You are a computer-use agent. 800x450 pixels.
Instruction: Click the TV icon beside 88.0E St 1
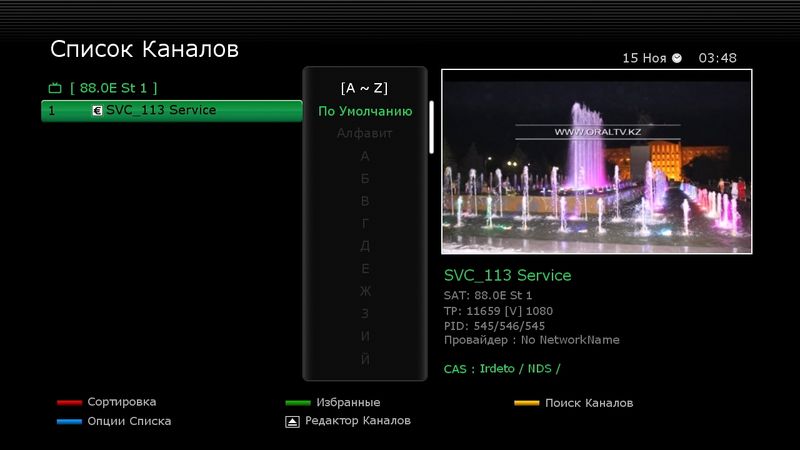click(x=55, y=88)
